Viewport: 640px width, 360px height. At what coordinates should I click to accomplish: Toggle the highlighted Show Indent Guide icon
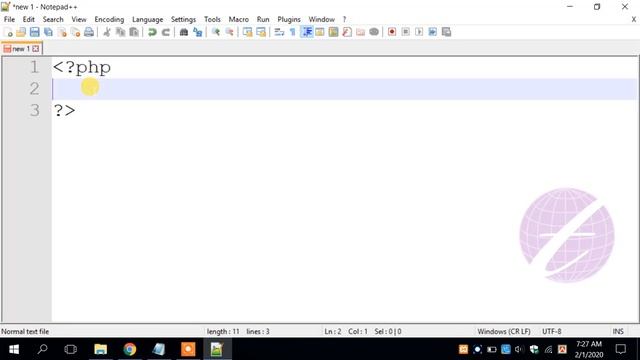307,32
